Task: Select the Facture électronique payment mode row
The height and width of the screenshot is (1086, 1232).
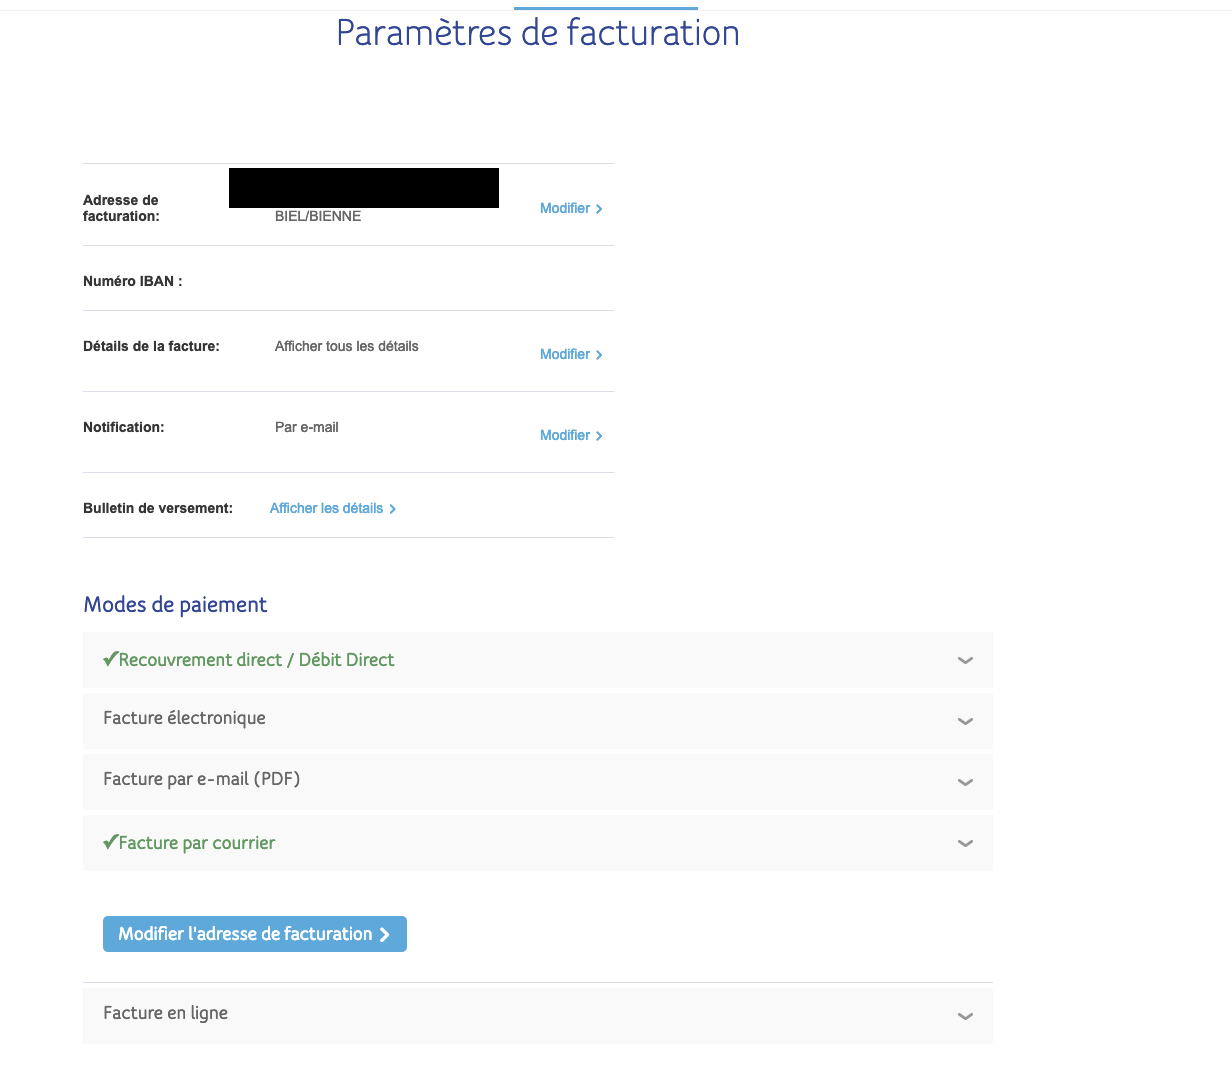Action: point(185,718)
